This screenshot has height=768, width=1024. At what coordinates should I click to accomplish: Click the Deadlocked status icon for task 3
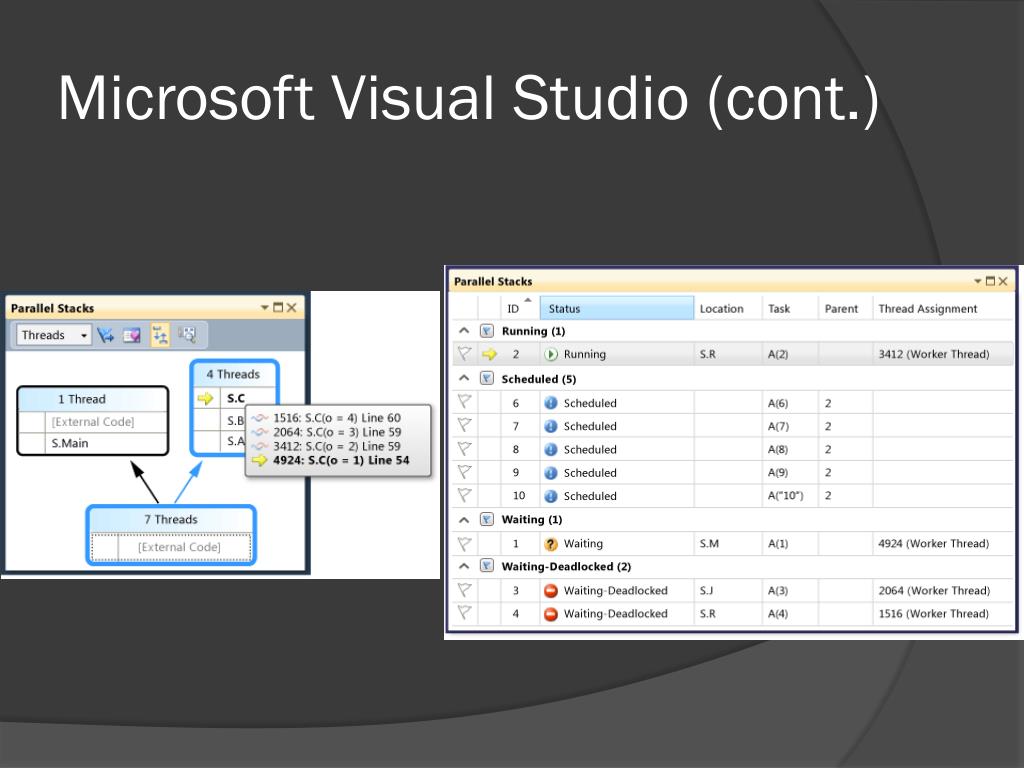[x=551, y=591]
